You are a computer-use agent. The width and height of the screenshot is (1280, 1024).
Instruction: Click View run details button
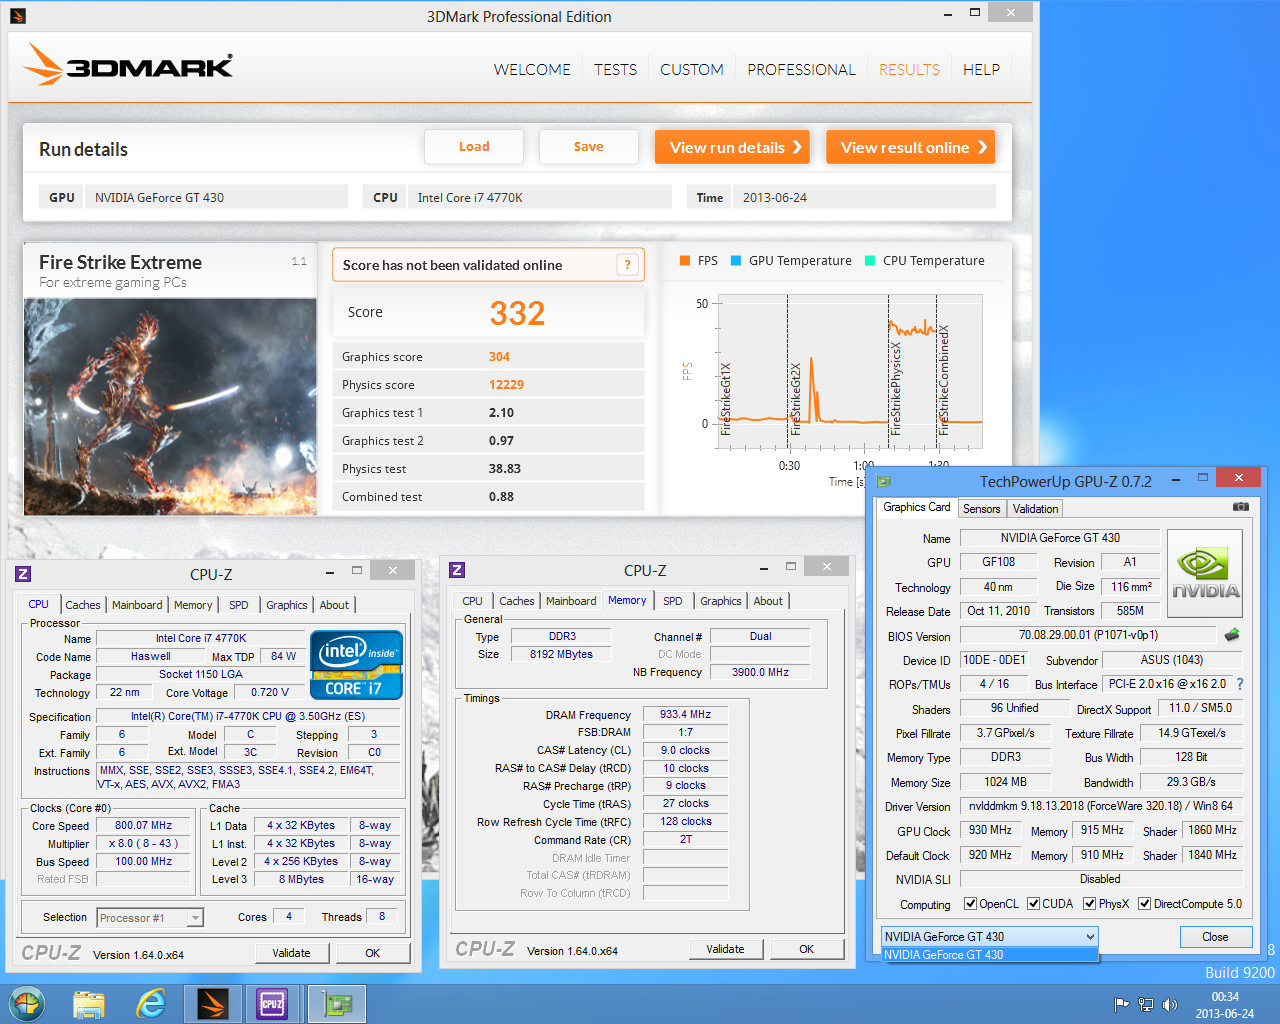tap(732, 147)
